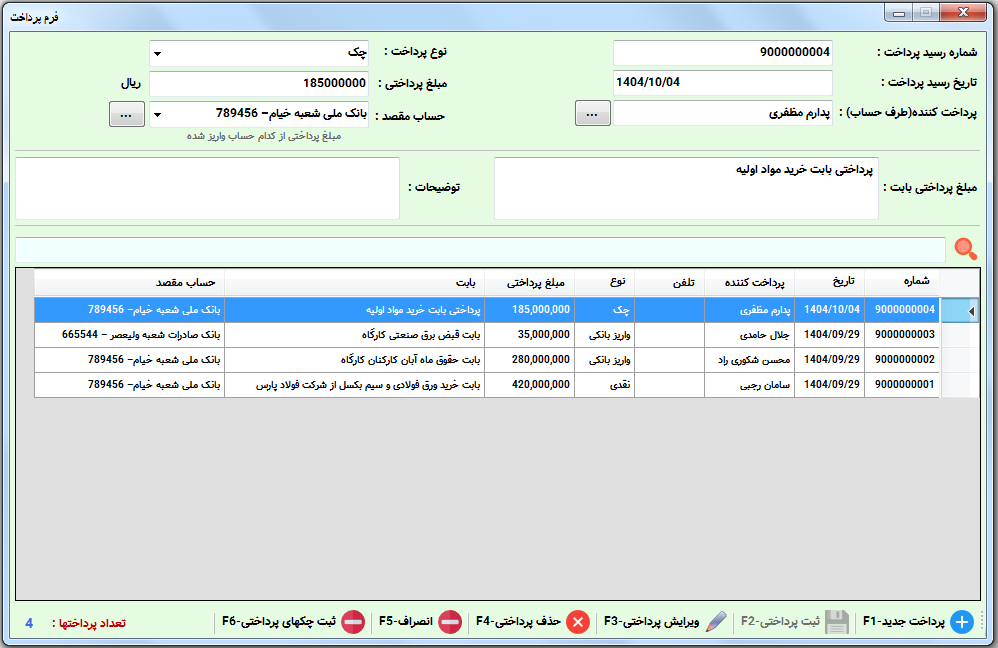Click the payment receipt number field 9000000004
Viewport: 998px width, 648px height.
[x=722, y=53]
